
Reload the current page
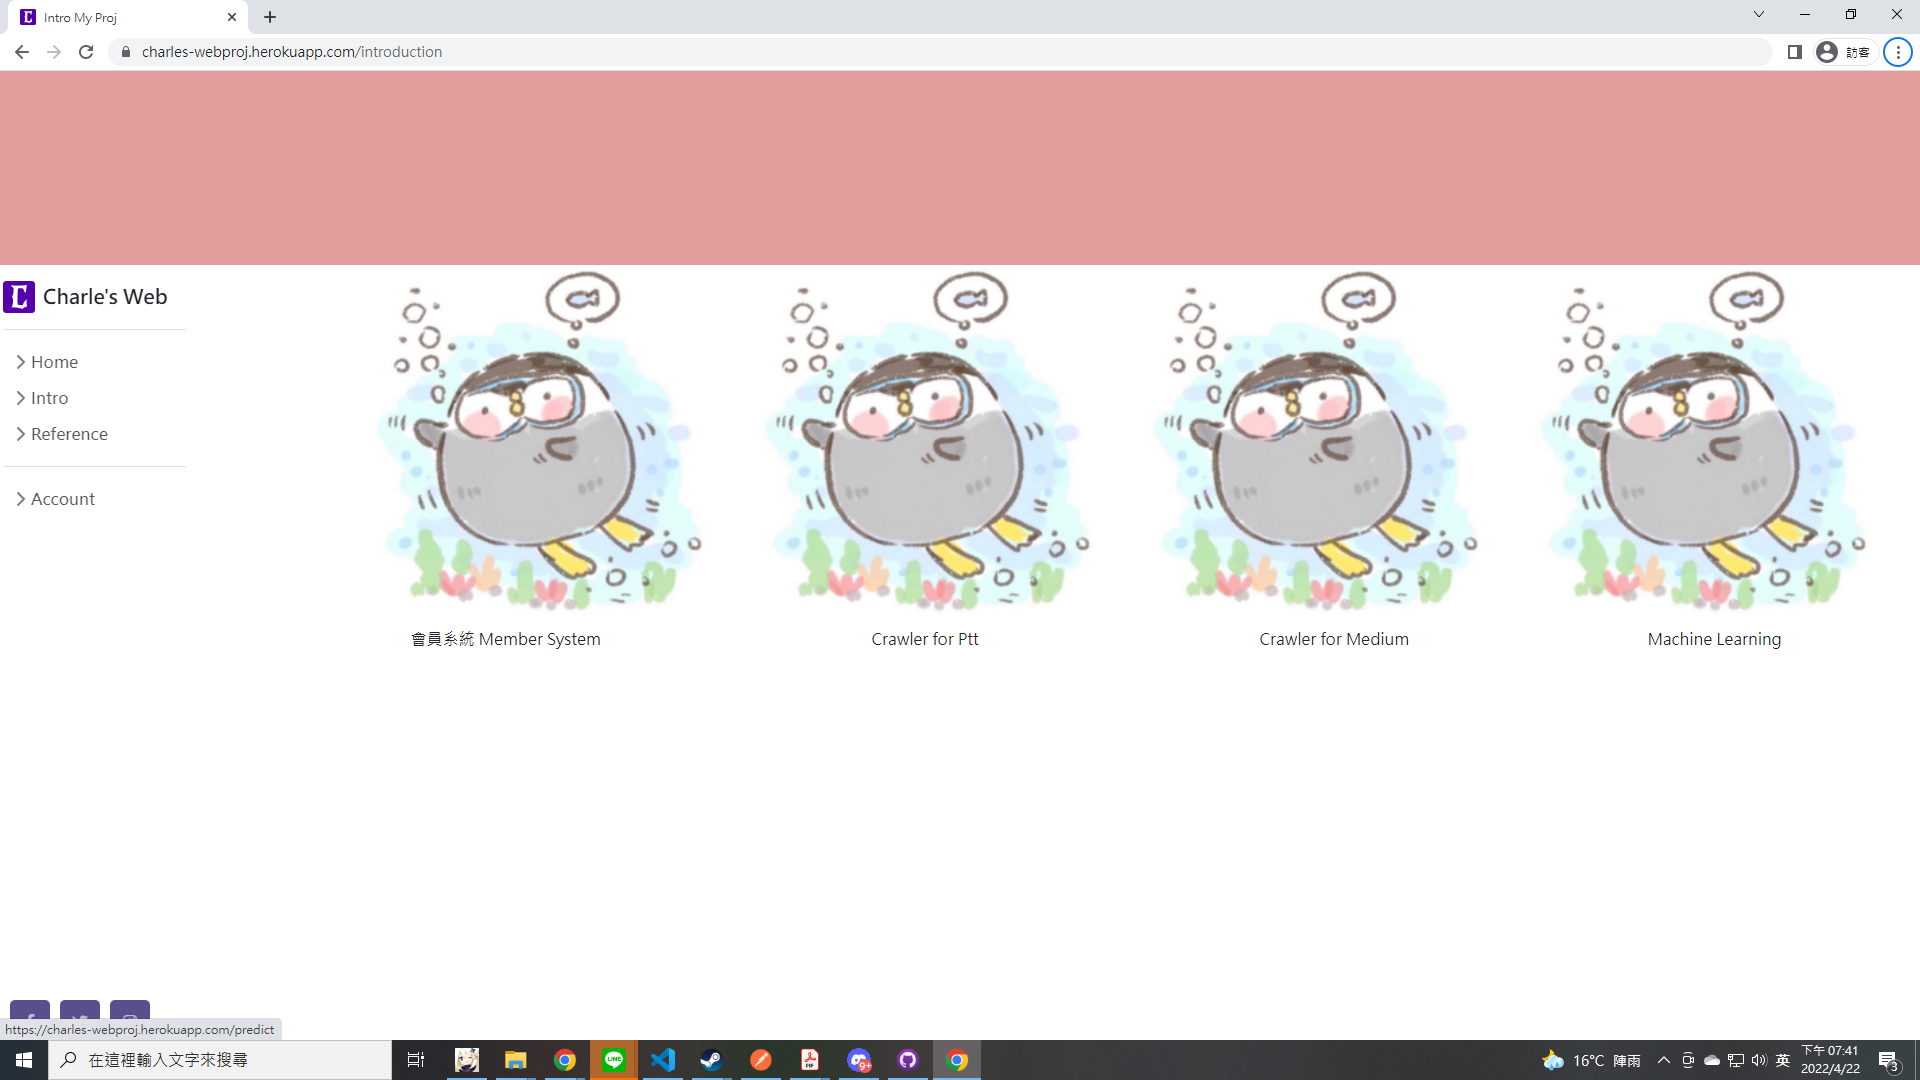click(86, 52)
